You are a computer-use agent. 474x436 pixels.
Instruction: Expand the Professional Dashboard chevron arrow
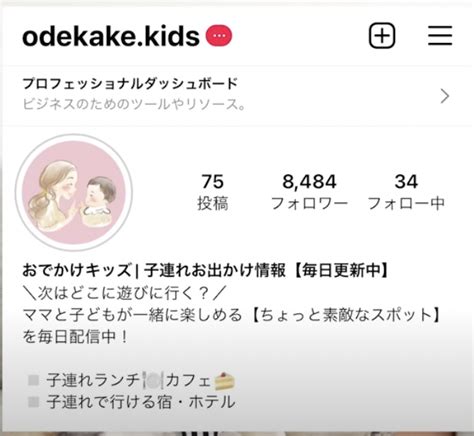tap(445, 96)
